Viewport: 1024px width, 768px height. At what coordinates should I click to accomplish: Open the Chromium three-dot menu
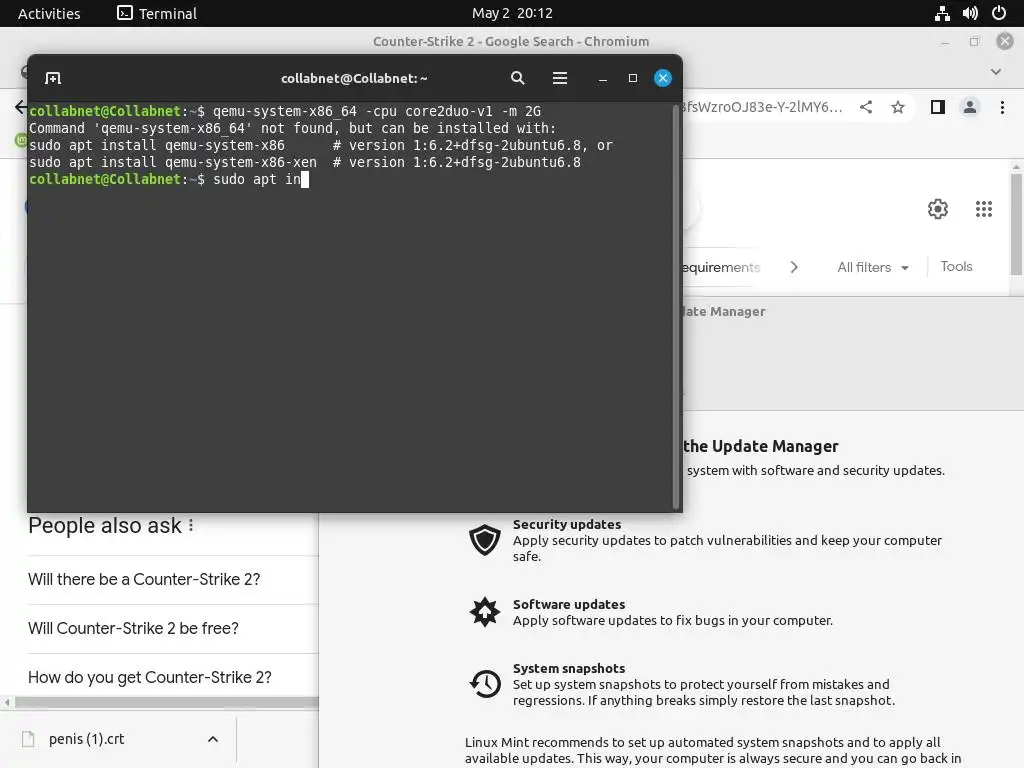(1002, 107)
